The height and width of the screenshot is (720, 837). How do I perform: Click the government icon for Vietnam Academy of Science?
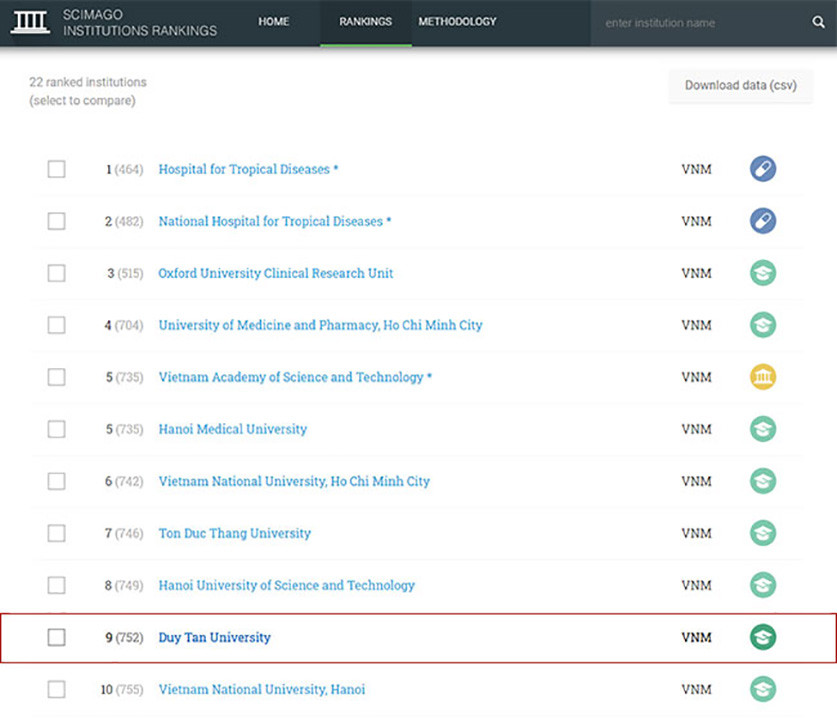coord(763,377)
